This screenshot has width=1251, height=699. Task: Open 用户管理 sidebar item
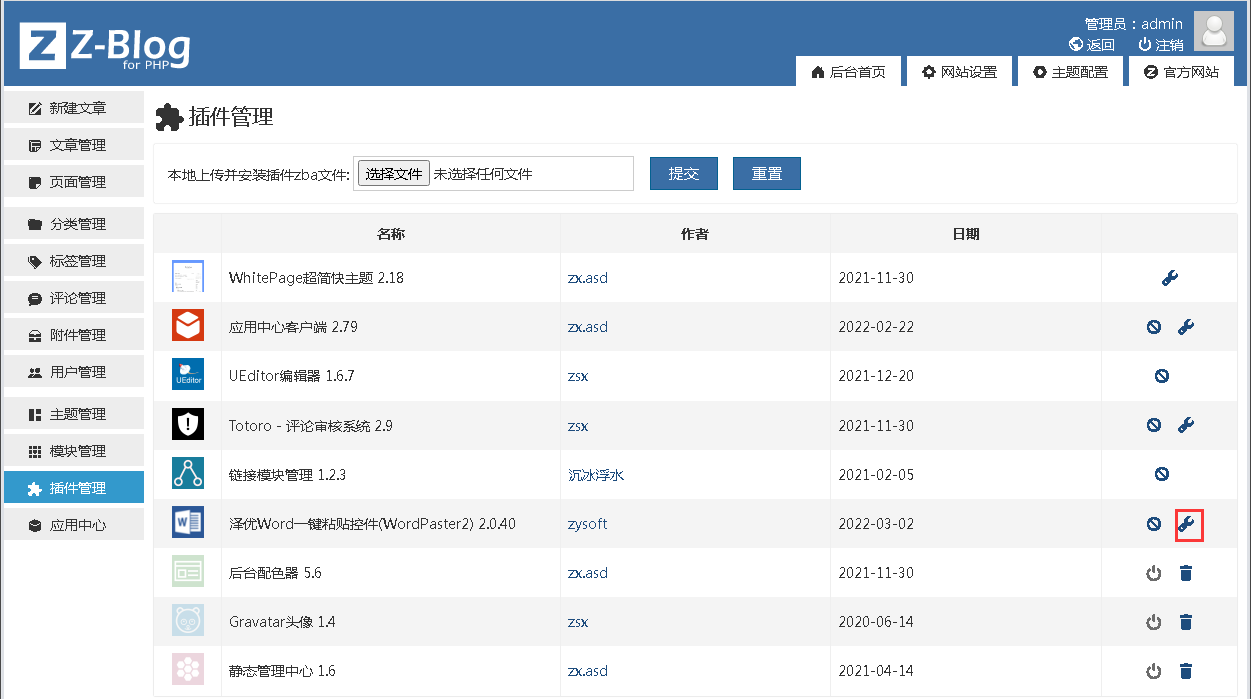(74, 372)
